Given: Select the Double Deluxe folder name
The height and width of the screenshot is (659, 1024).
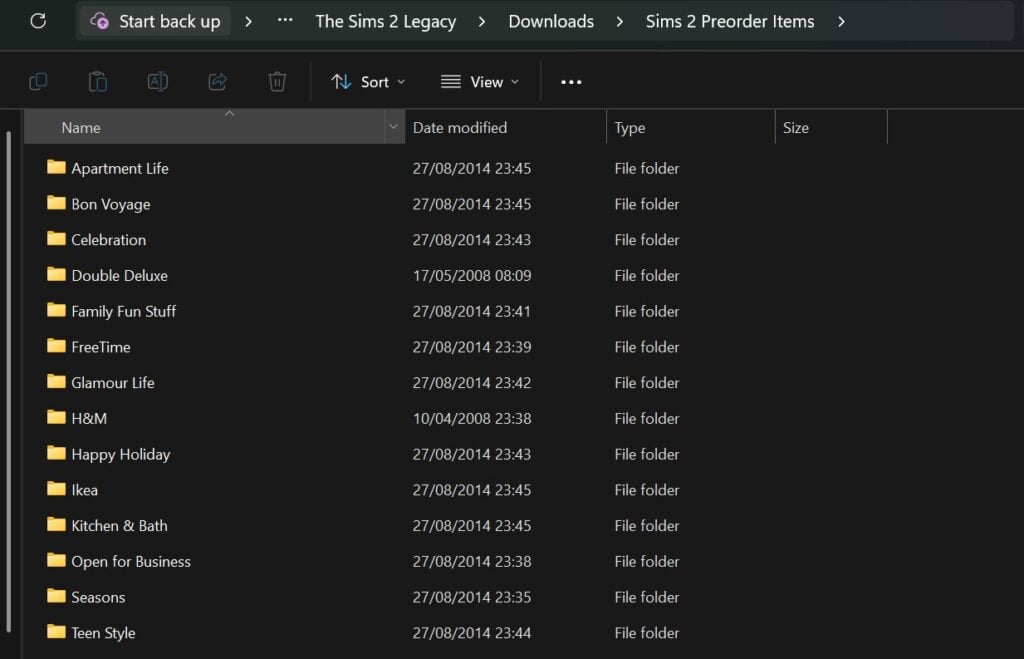Looking at the screenshot, I should coord(120,276).
